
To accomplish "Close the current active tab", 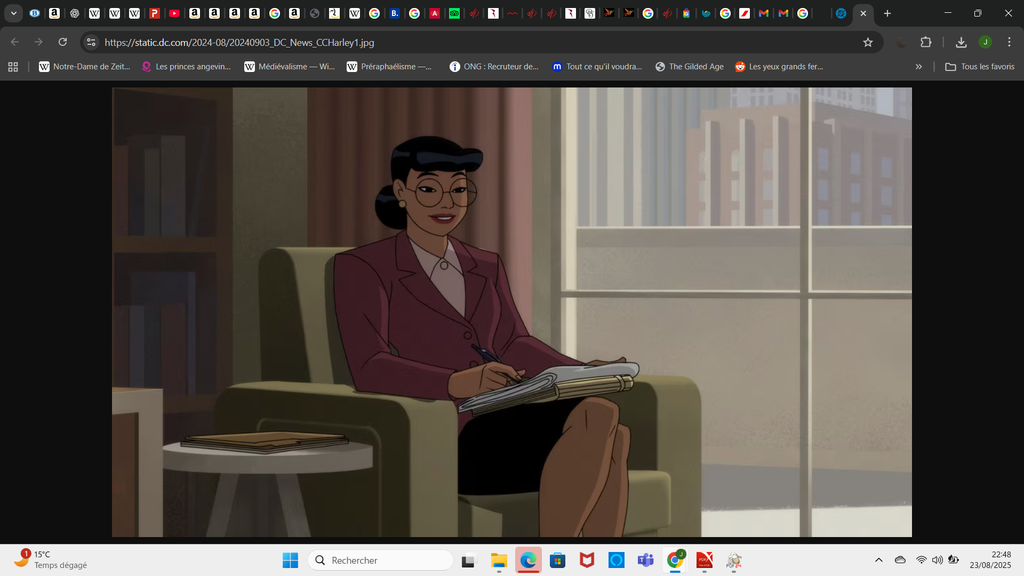I will 863,13.
